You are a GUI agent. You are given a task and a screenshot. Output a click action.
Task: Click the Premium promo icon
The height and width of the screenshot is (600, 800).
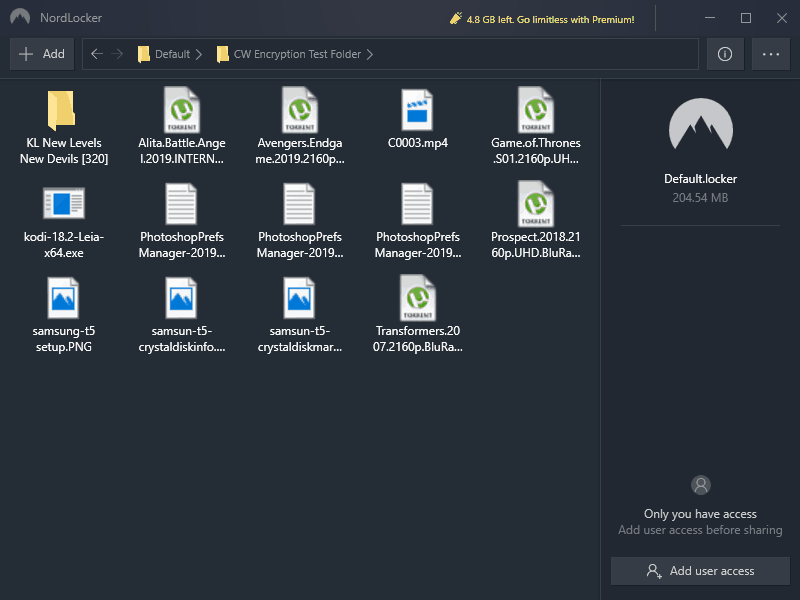[455, 19]
